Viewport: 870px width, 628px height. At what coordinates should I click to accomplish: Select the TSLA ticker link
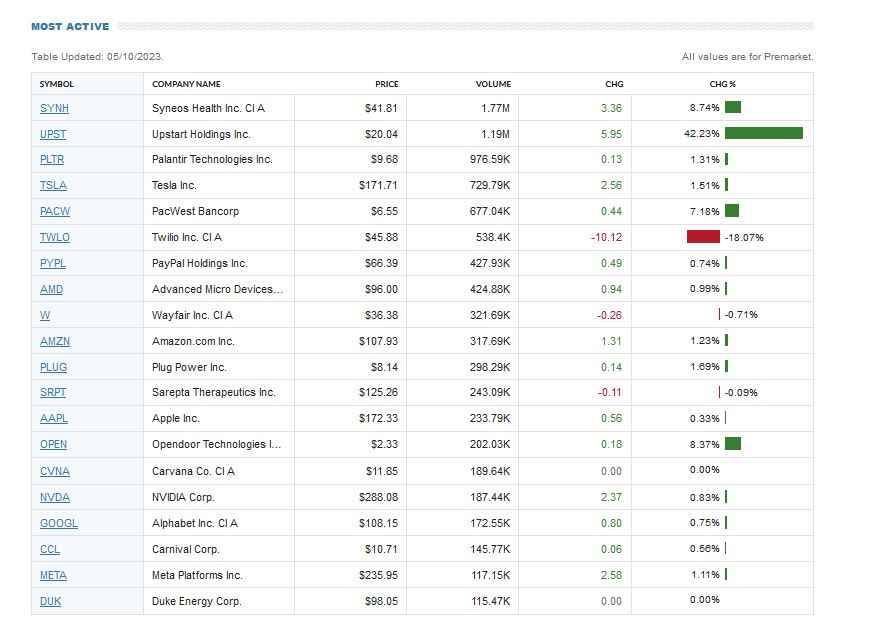pyautogui.click(x=53, y=186)
